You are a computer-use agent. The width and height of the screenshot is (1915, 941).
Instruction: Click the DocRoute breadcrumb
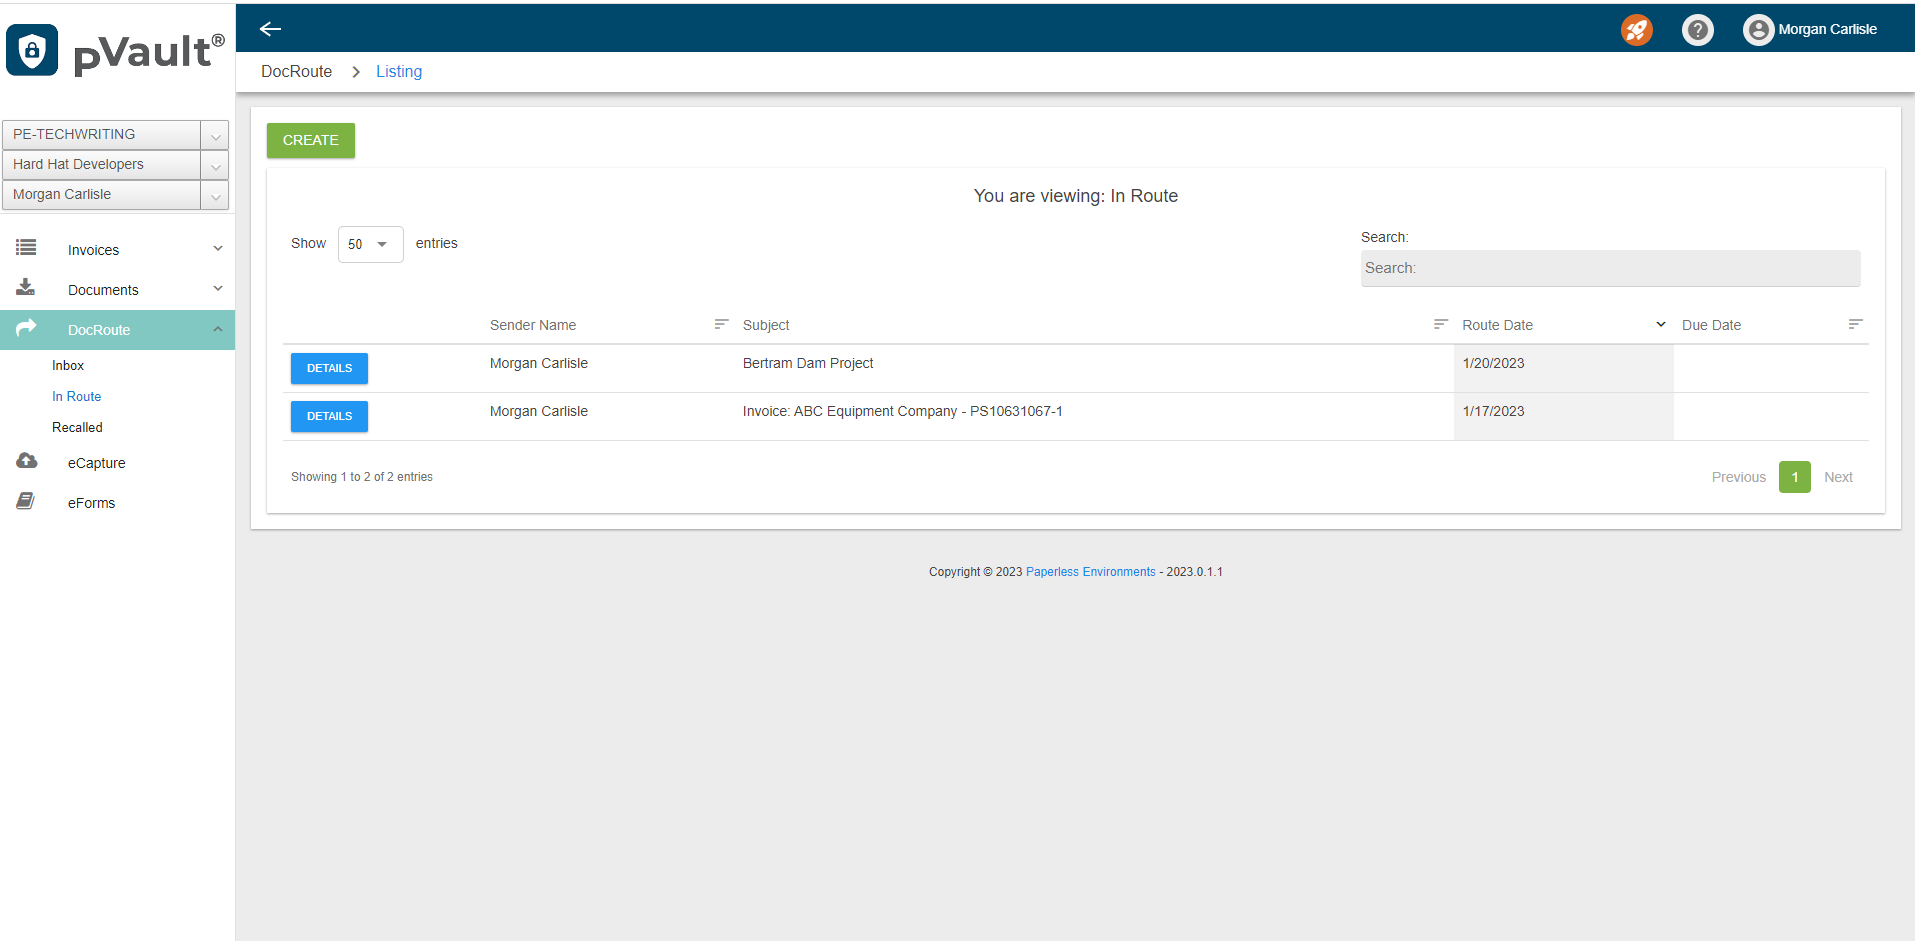coord(296,71)
